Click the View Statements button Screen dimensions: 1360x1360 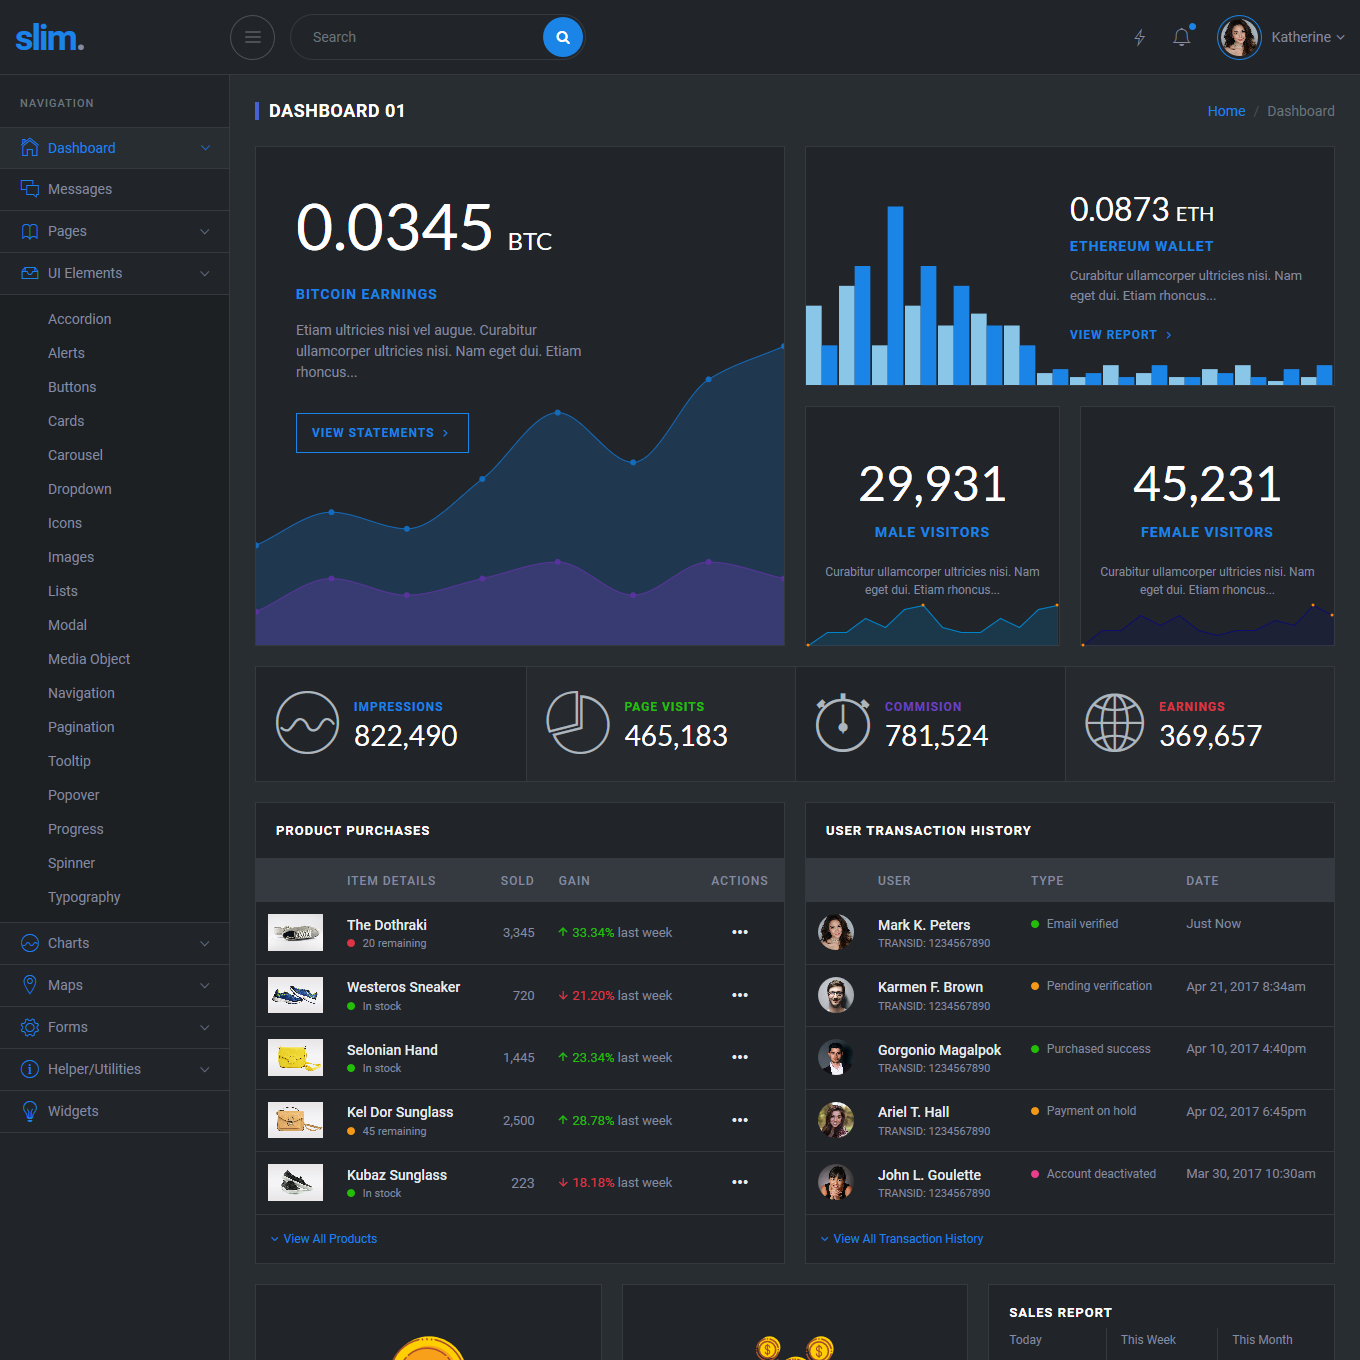(382, 433)
